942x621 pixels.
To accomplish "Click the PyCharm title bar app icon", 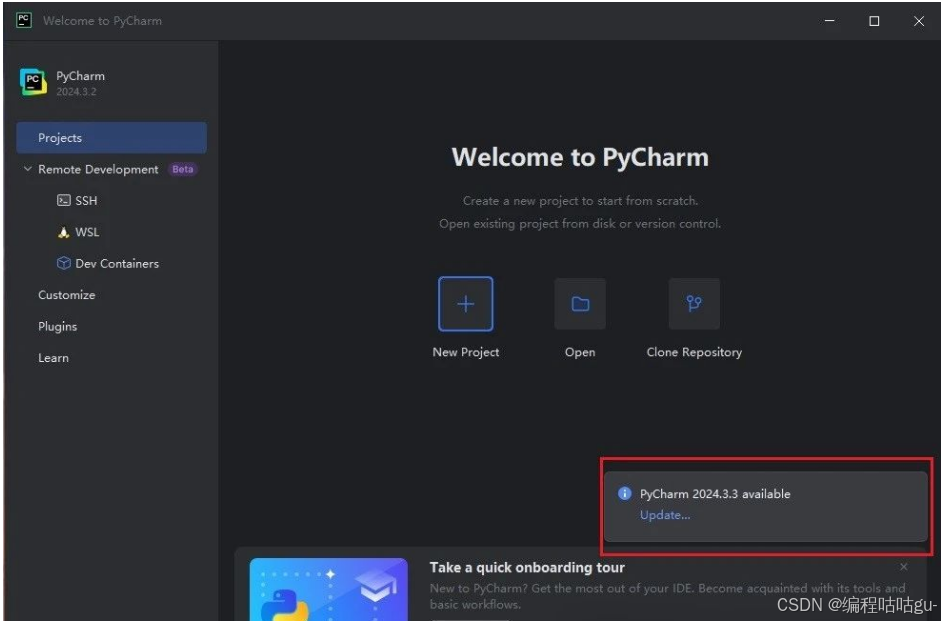I will point(23,20).
